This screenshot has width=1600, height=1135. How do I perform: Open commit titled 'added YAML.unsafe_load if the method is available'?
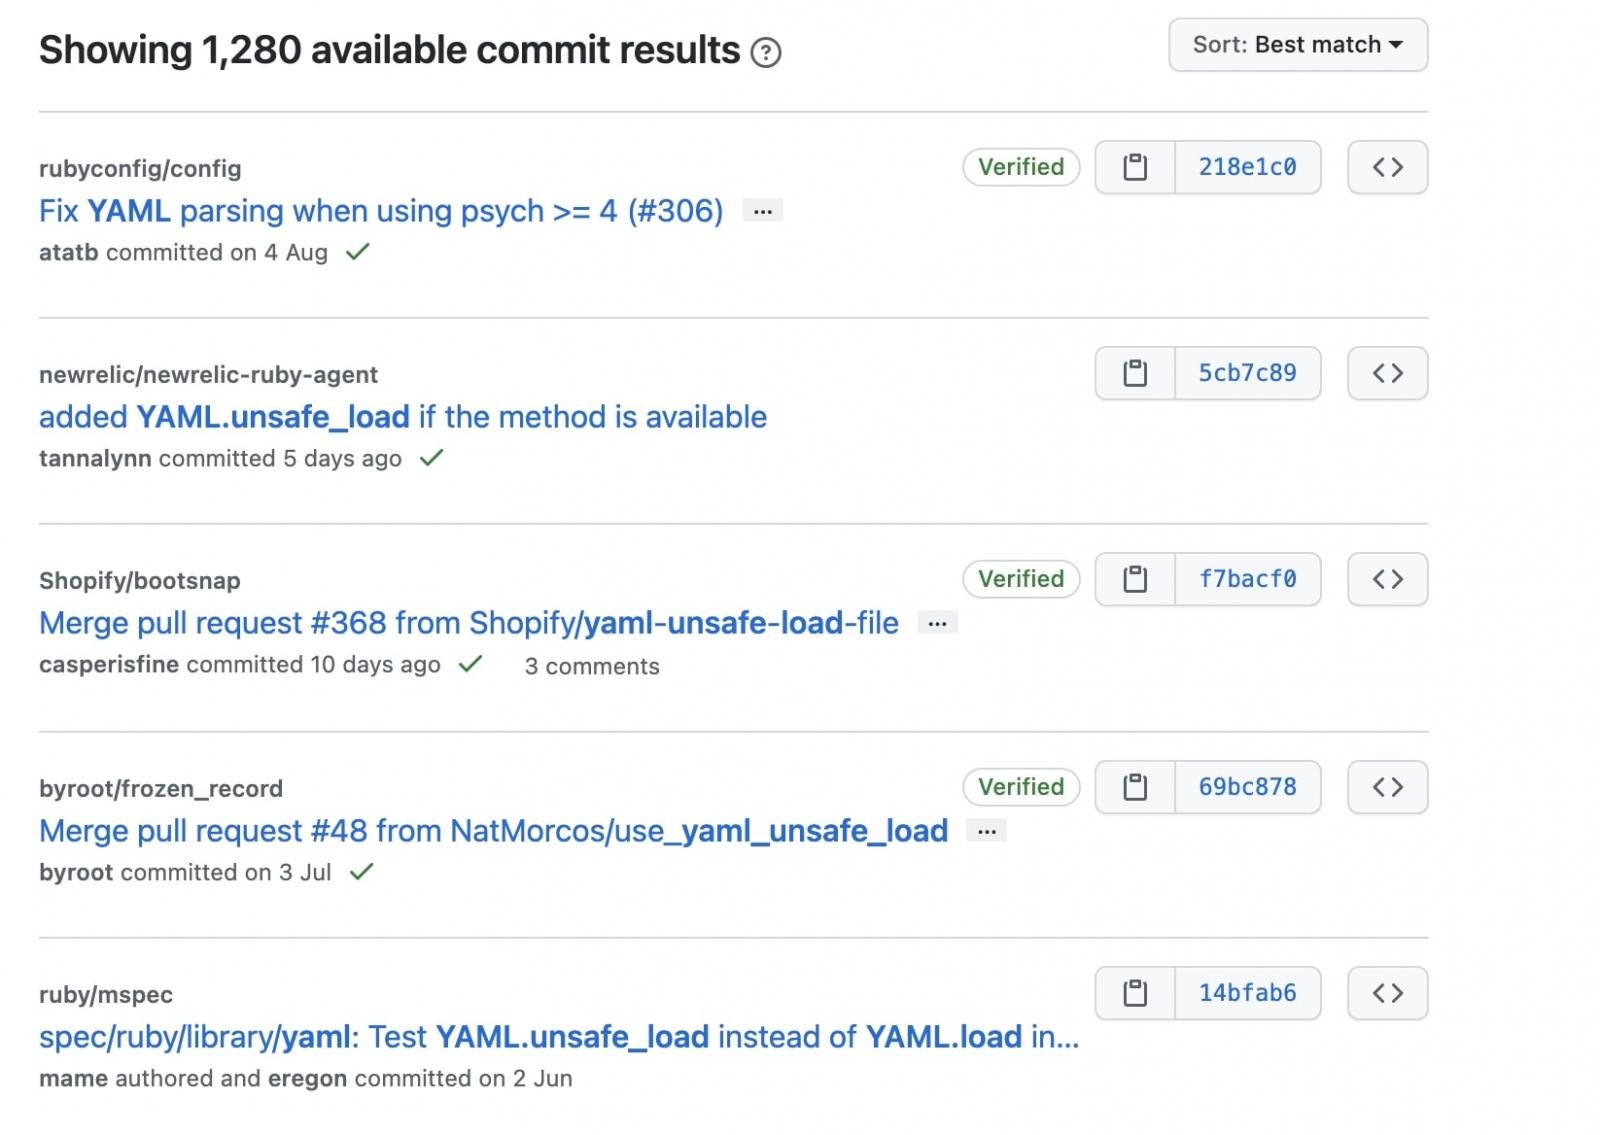(403, 417)
